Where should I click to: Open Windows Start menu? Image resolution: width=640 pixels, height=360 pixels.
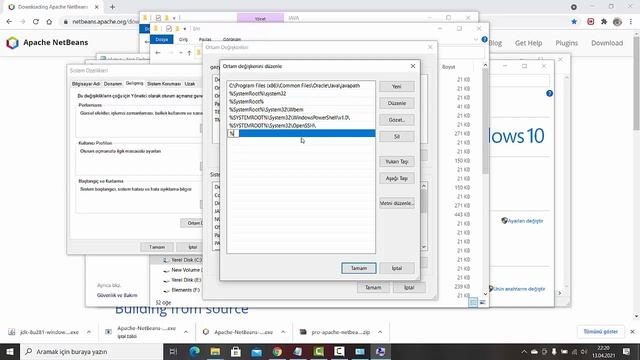tap(10, 351)
